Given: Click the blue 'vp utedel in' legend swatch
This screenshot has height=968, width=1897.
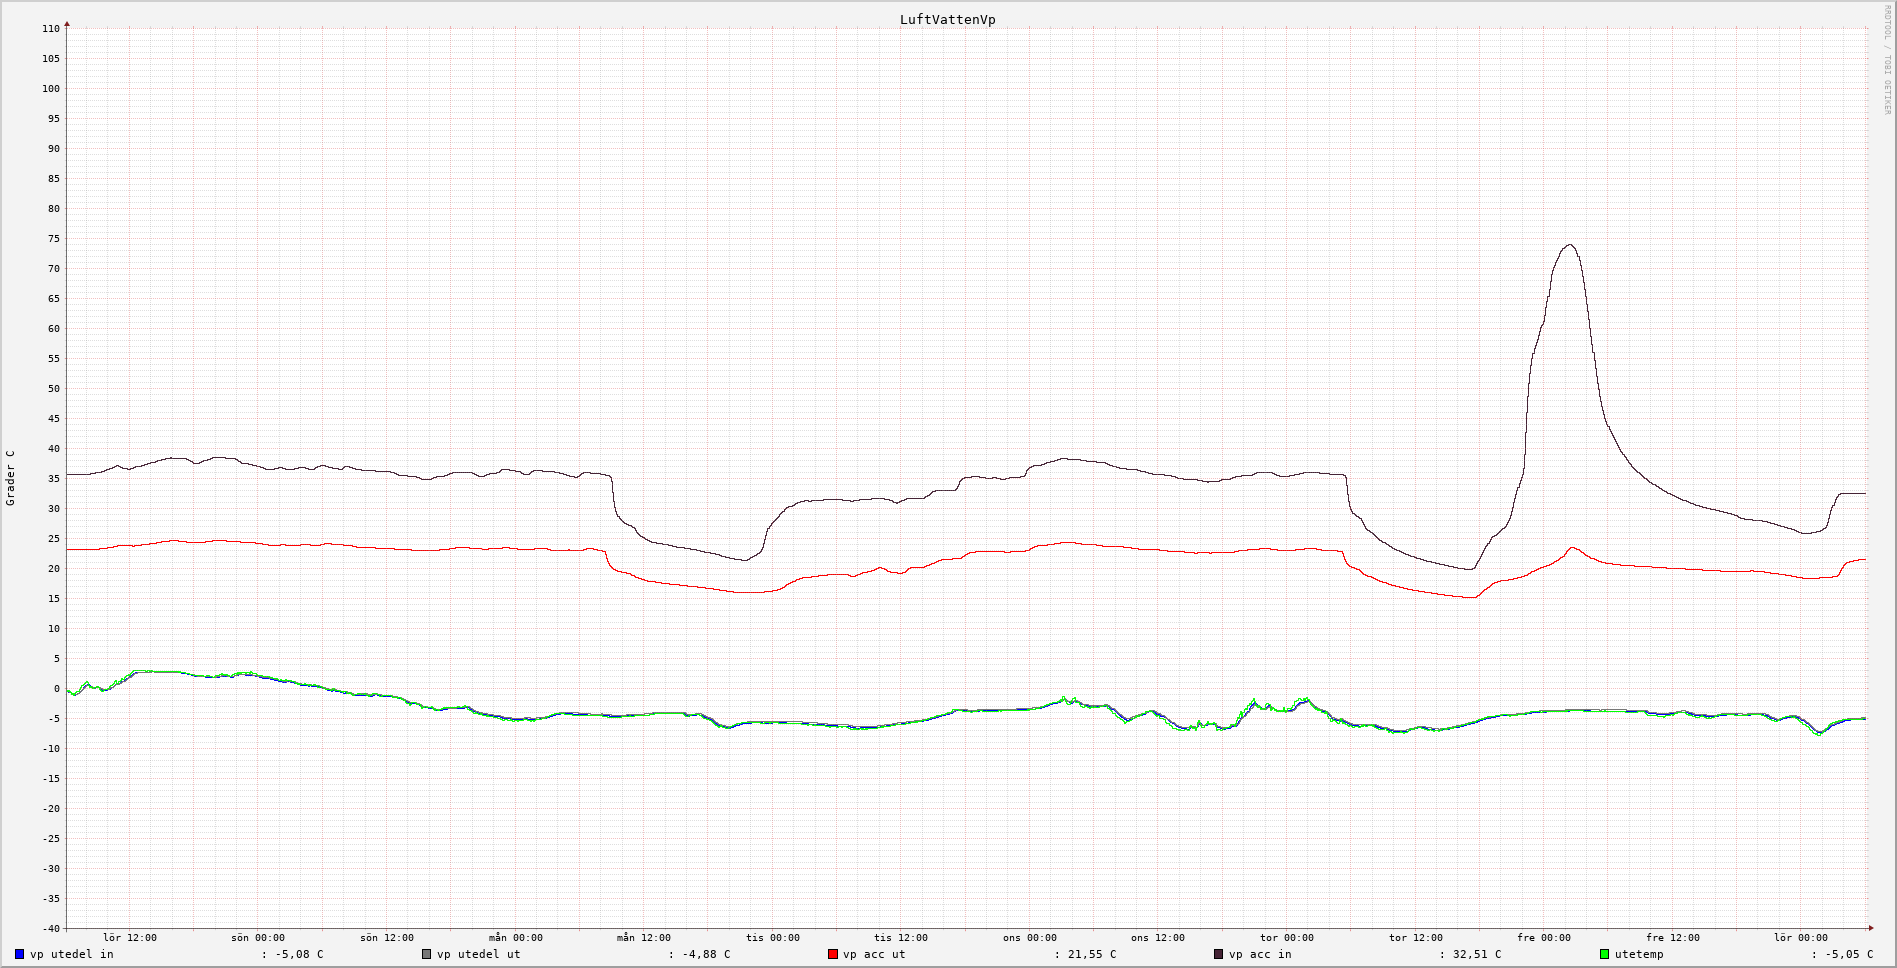Looking at the screenshot, I should click(x=19, y=954).
